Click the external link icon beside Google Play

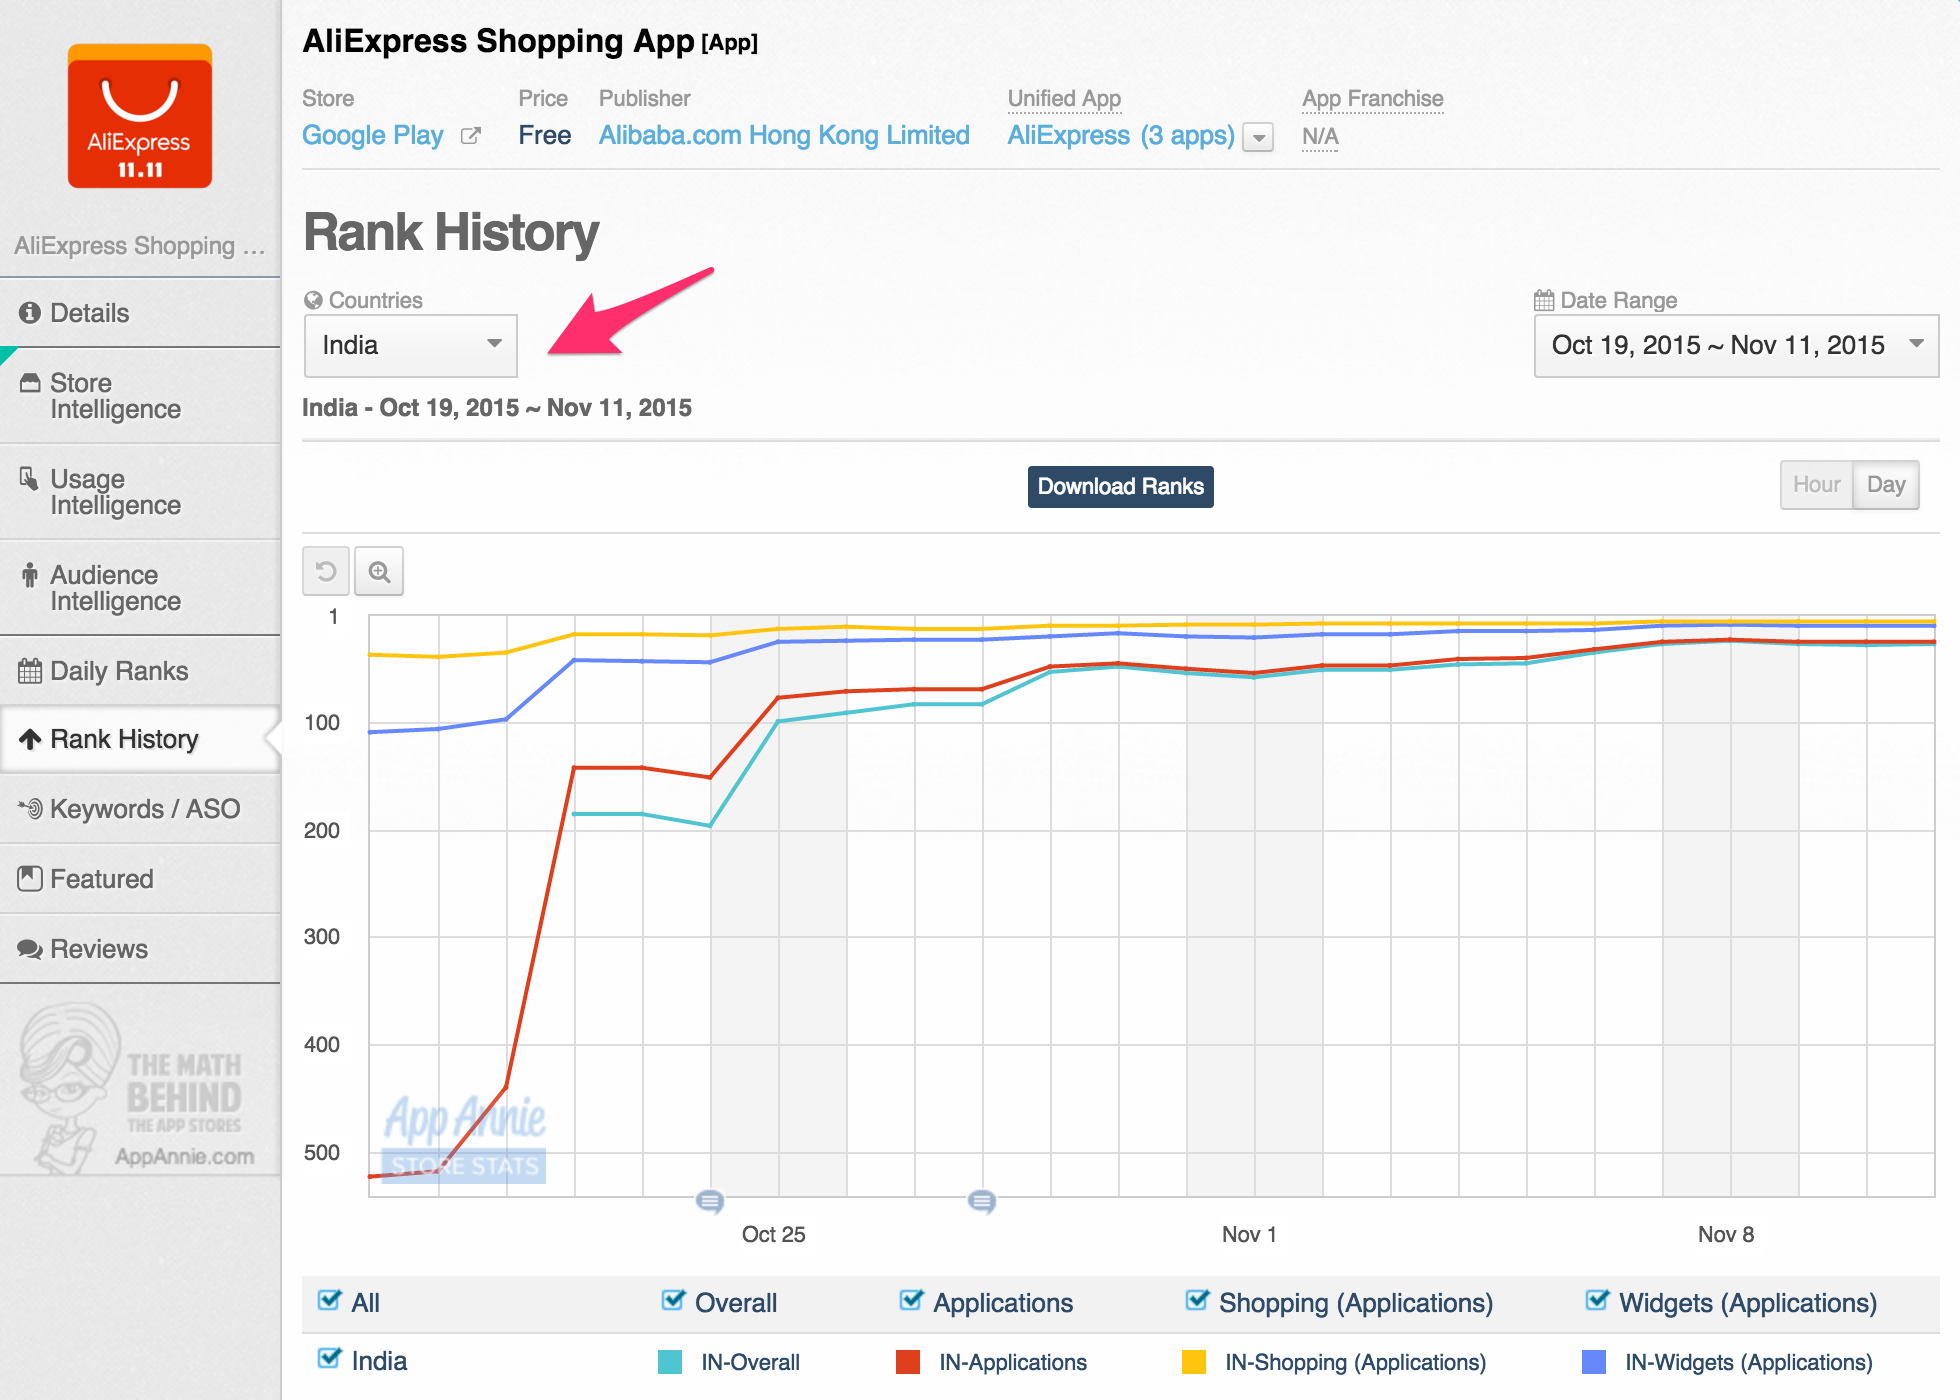471,136
